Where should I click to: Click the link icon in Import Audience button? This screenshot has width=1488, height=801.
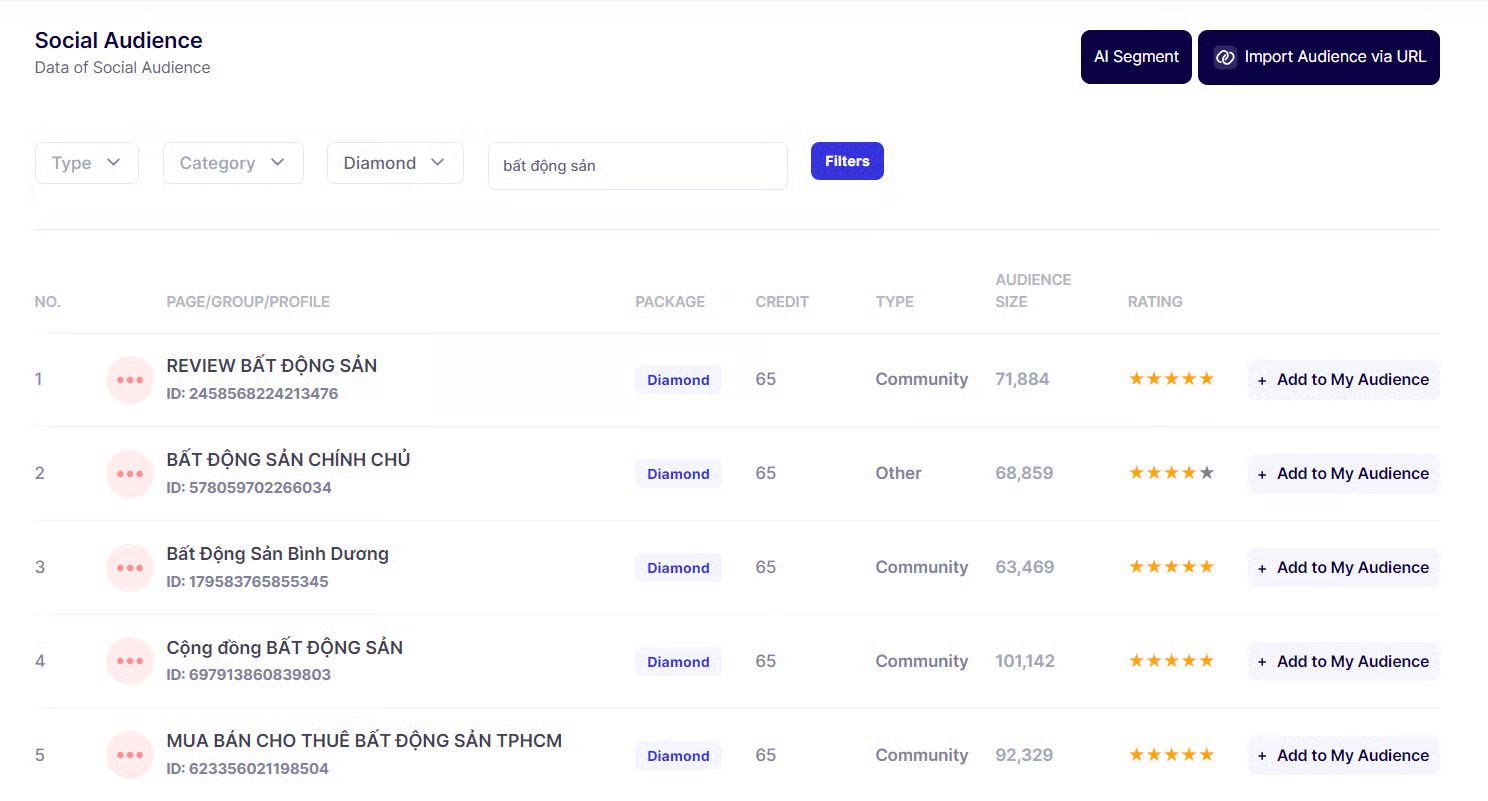[x=1225, y=57]
